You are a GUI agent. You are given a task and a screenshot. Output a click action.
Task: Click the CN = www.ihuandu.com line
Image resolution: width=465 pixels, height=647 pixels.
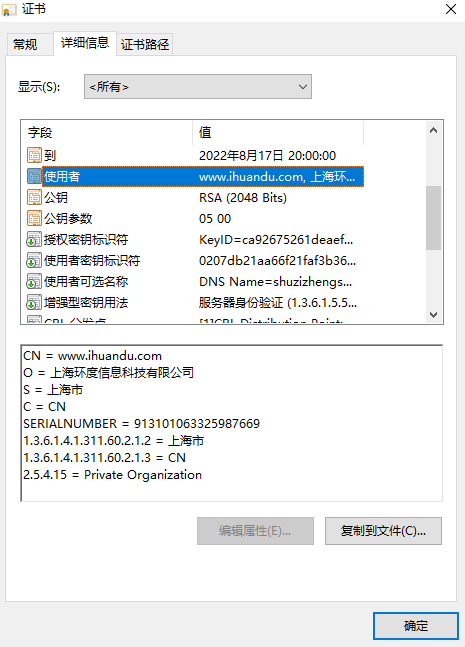tap(92, 356)
